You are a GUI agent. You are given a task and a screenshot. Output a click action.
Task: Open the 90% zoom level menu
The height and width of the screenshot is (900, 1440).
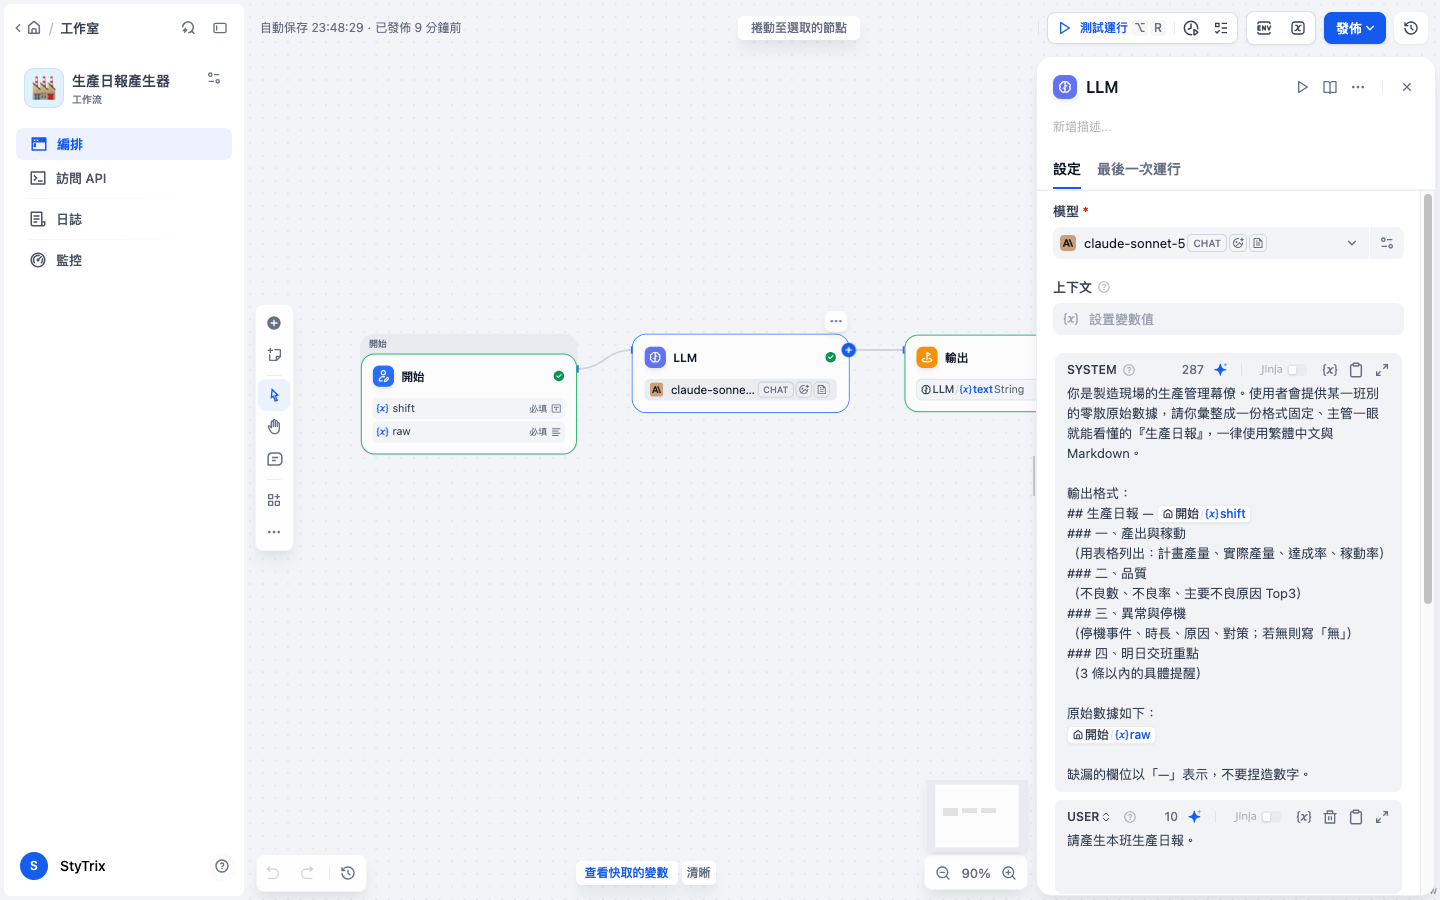pos(976,873)
